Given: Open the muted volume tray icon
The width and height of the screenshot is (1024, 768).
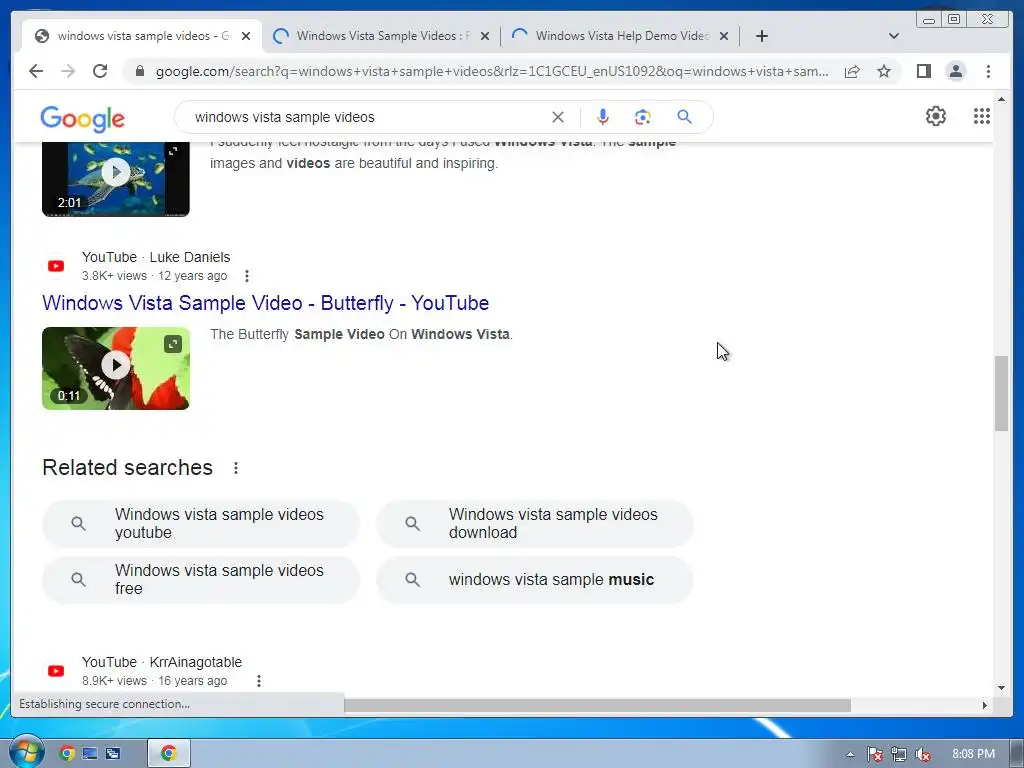Looking at the screenshot, I should point(923,754).
